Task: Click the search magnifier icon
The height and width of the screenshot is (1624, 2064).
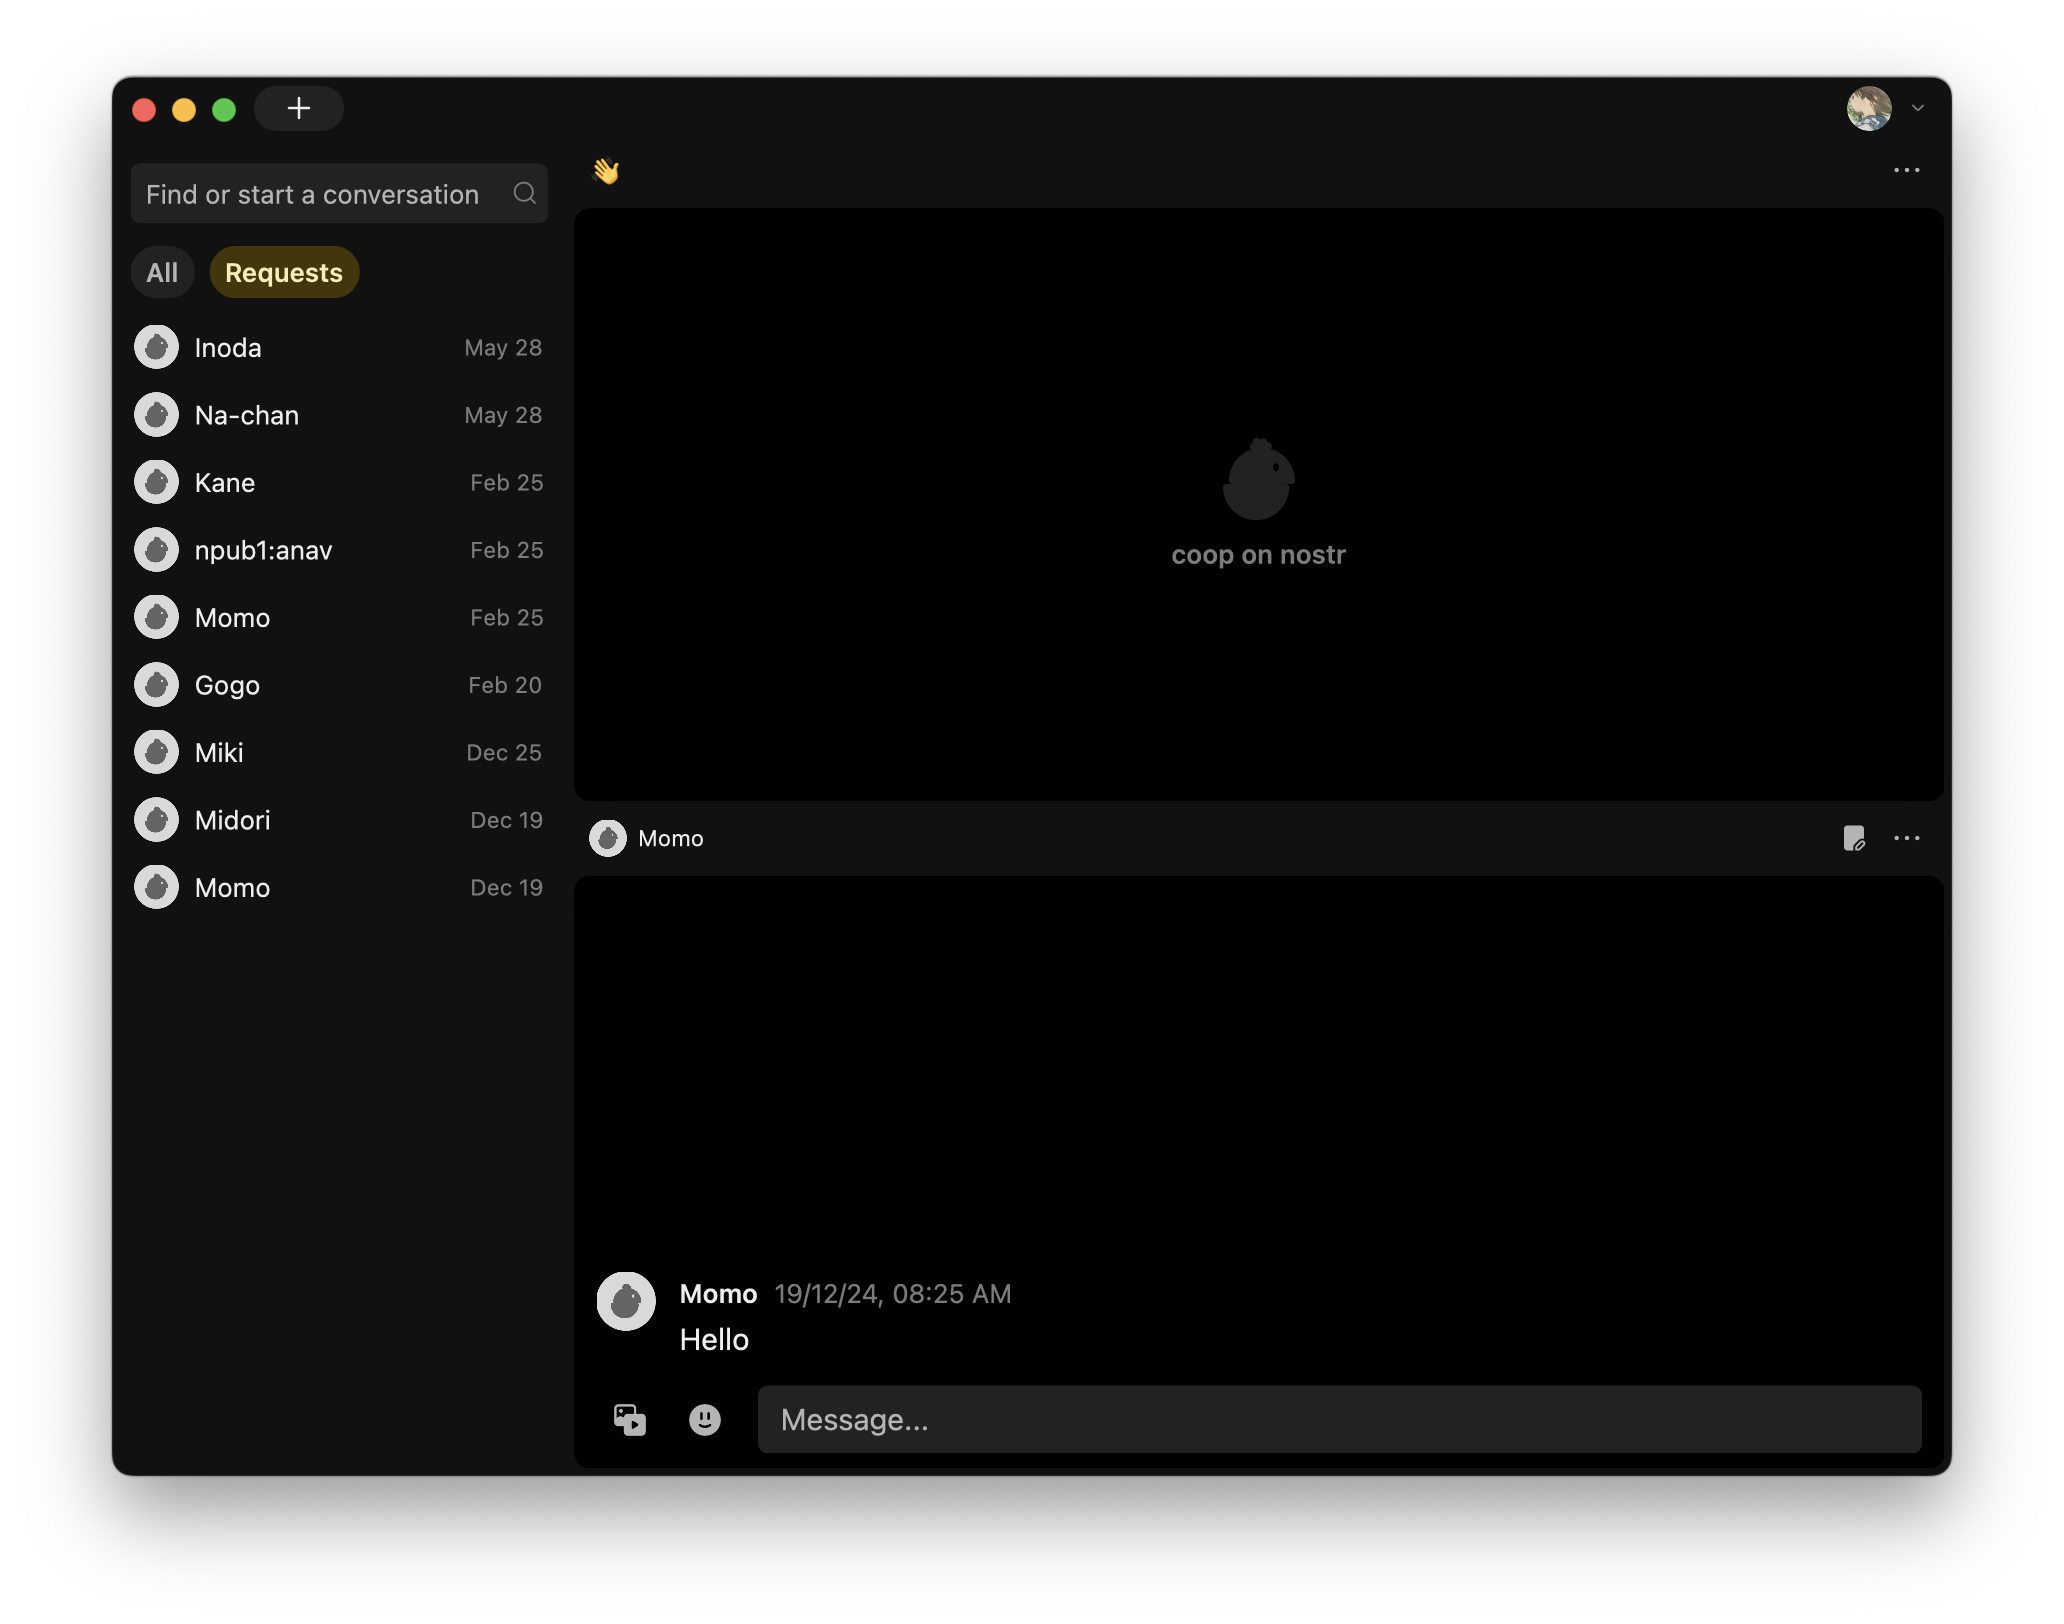Action: pyautogui.click(x=525, y=193)
